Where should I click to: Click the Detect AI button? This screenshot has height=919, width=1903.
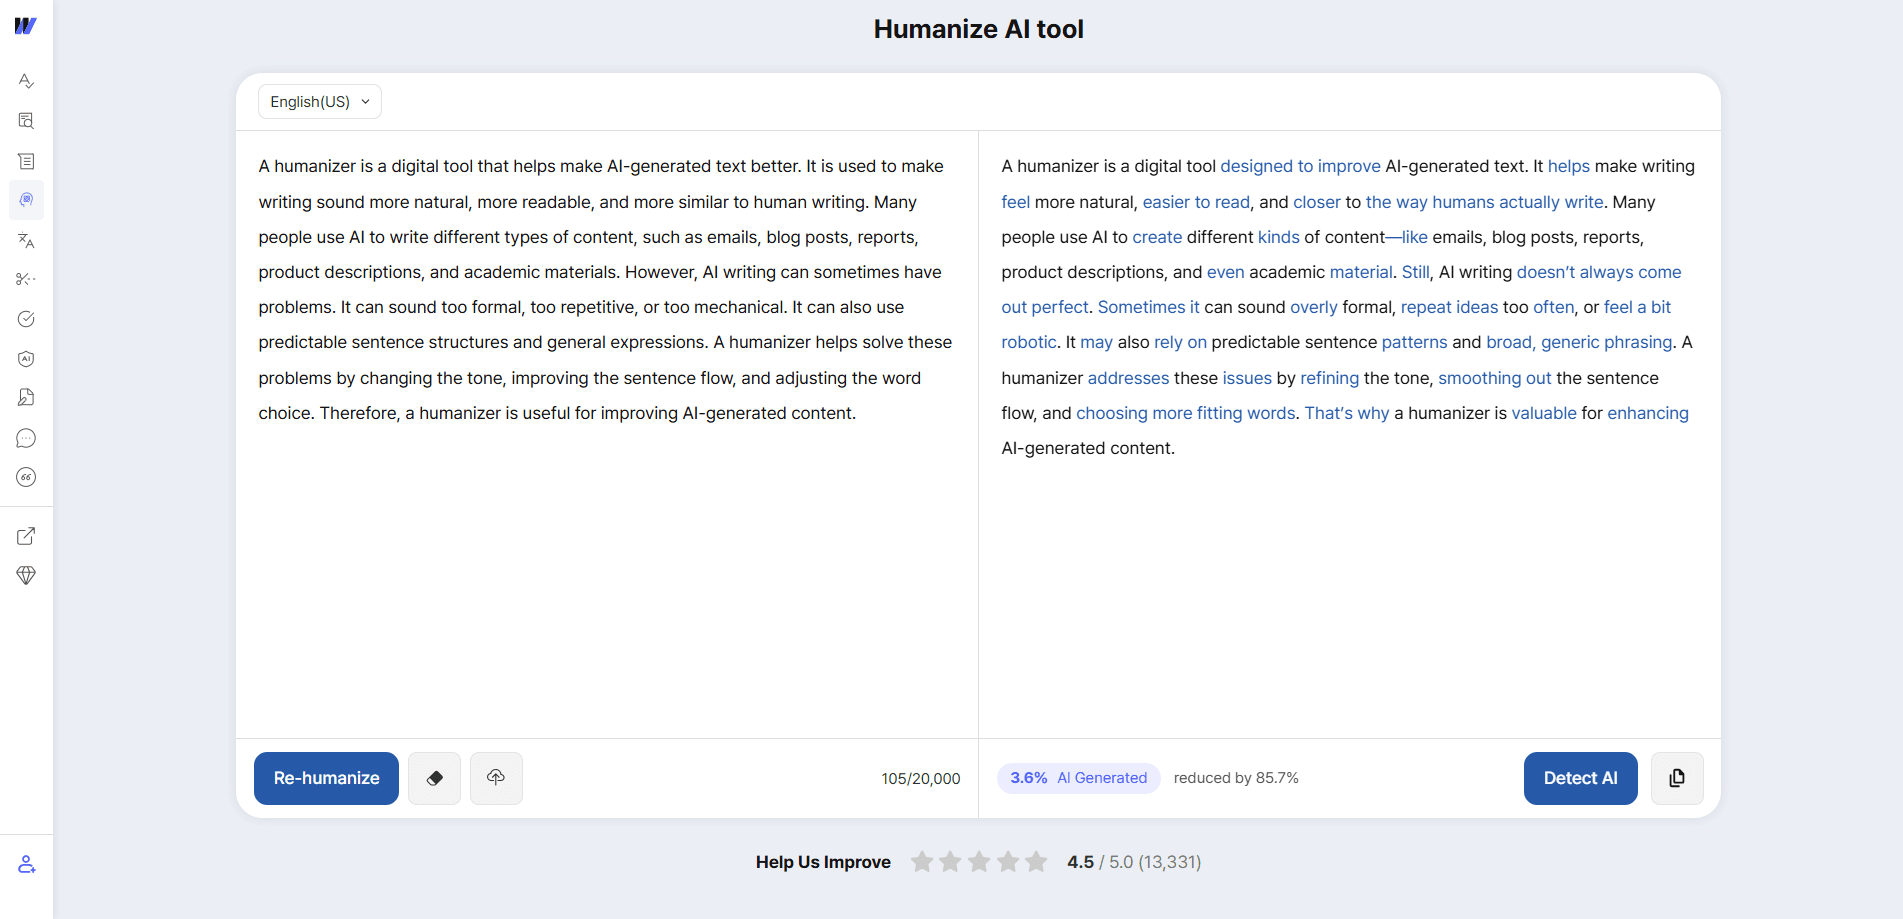coord(1580,778)
